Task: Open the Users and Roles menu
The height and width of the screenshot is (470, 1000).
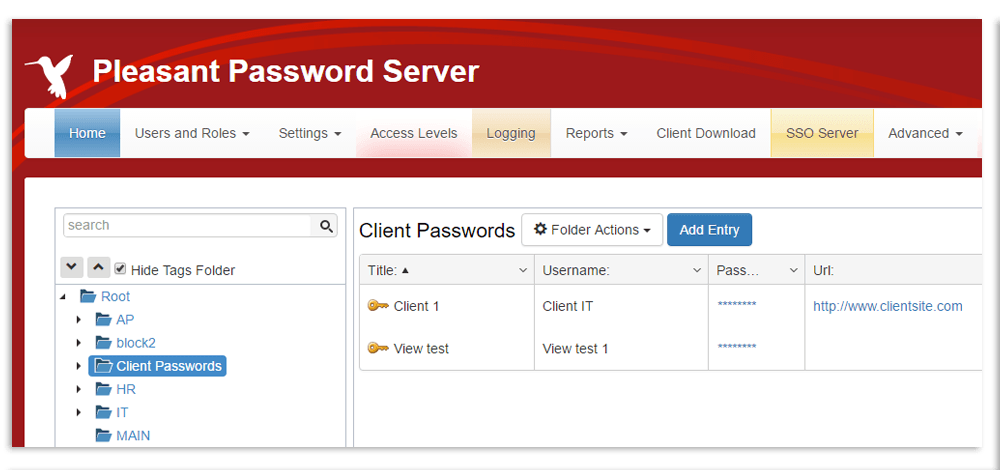Action: tap(191, 133)
